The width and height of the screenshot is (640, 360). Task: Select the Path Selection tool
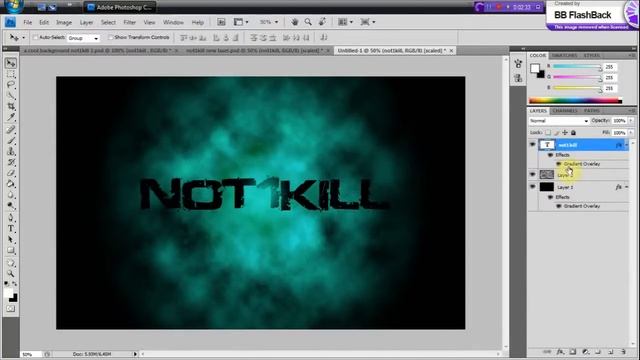tap(11, 240)
